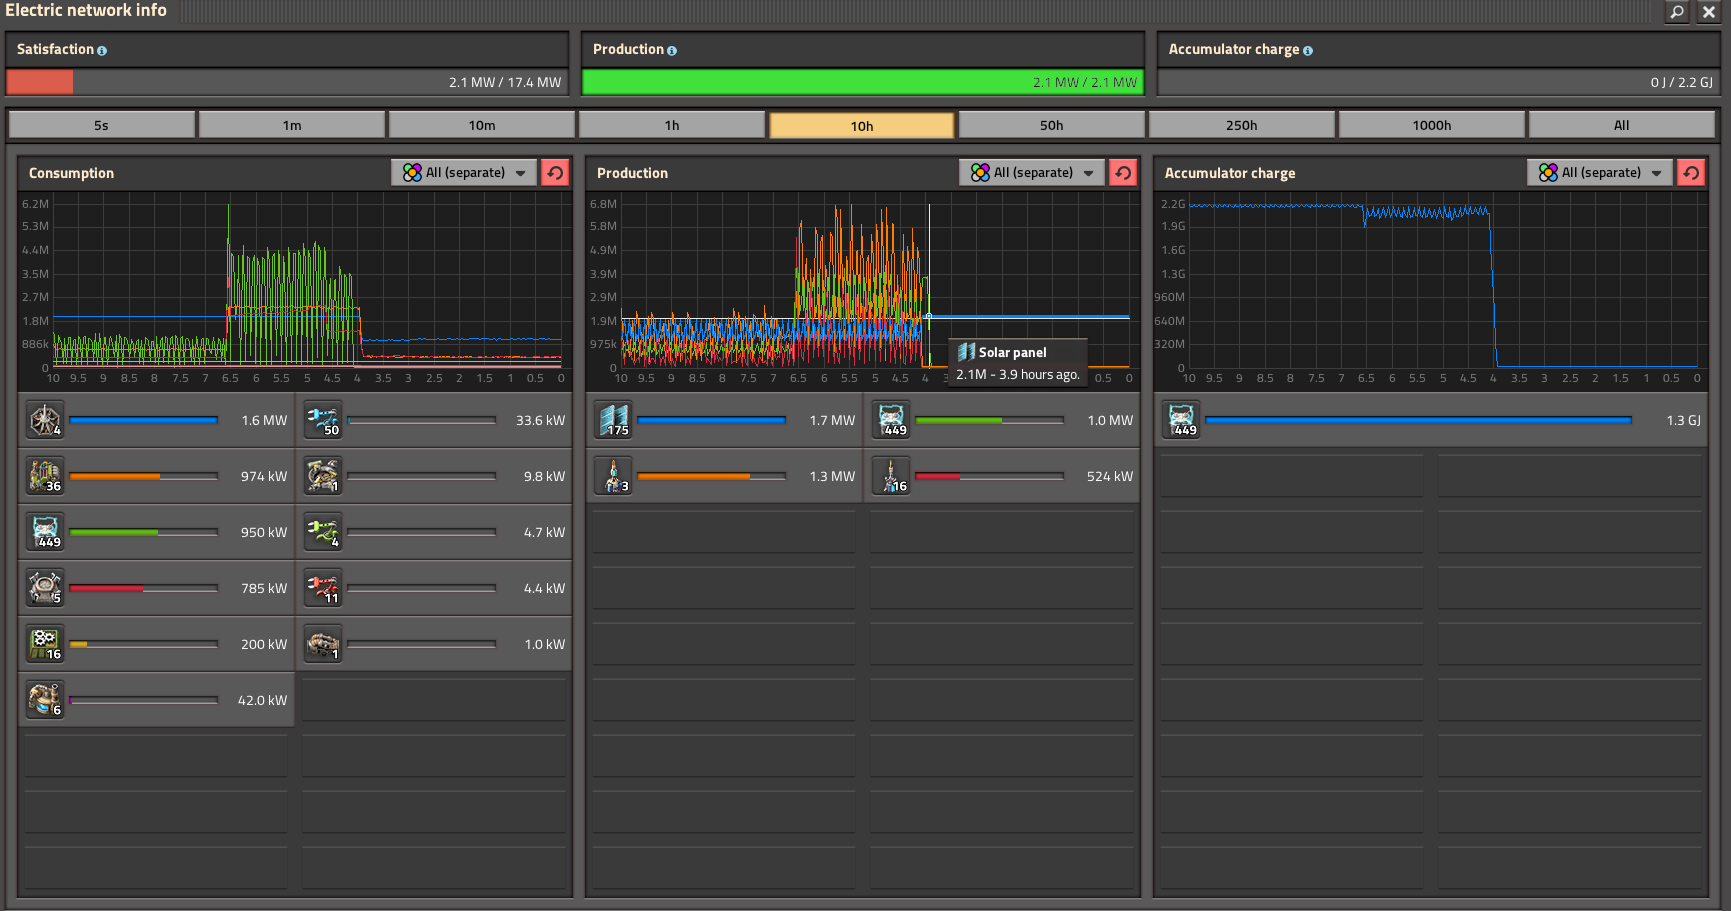The image size is (1731, 911).
Task: Expand the Accumulator charge All (separate) dropdown
Action: point(1600,173)
